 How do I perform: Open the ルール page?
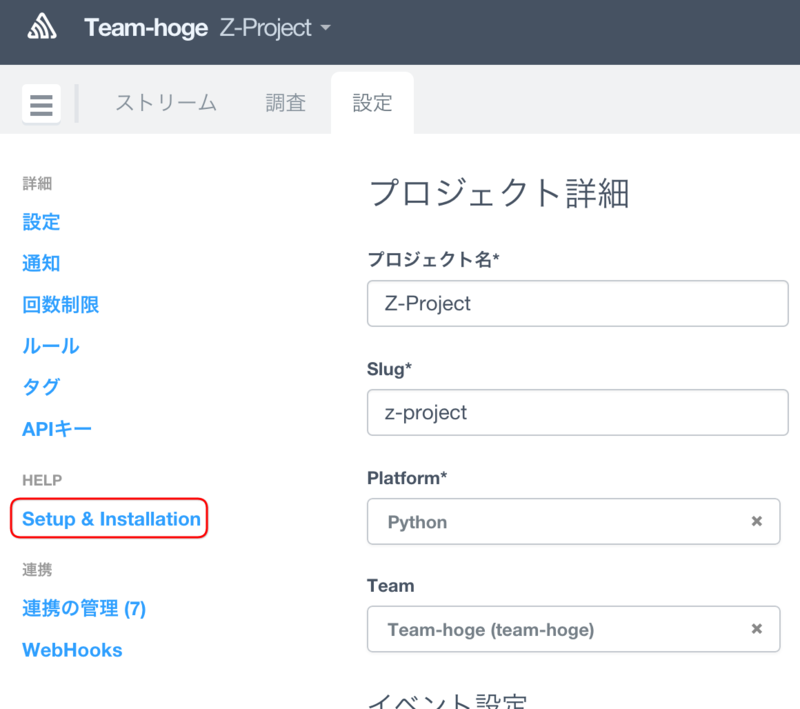[51, 346]
